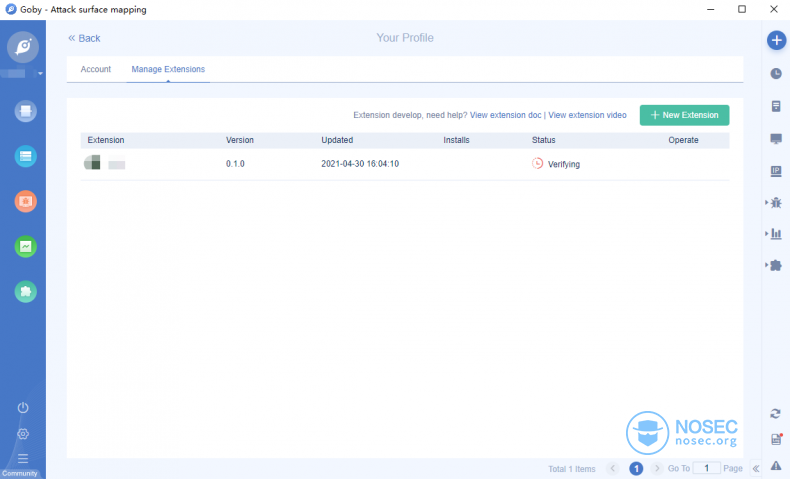Open puzzle extension icon in right toolbar
Image resolution: width=790 pixels, height=479 pixels.
click(x=776, y=265)
